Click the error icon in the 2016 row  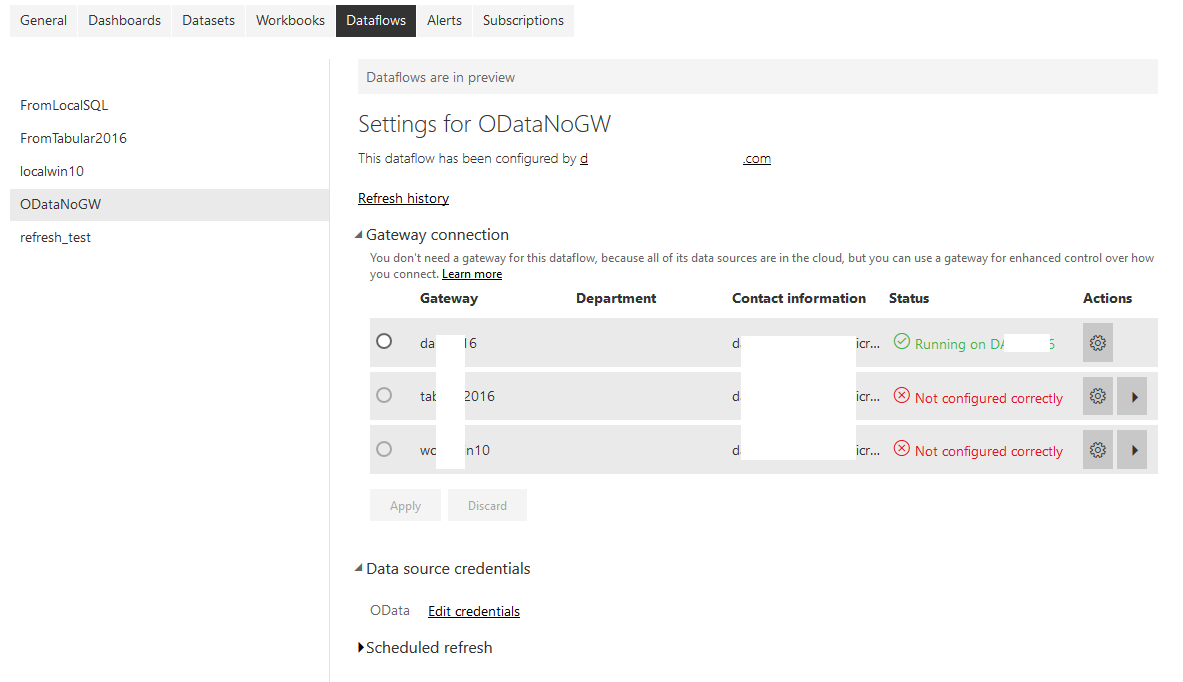coord(902,395)
